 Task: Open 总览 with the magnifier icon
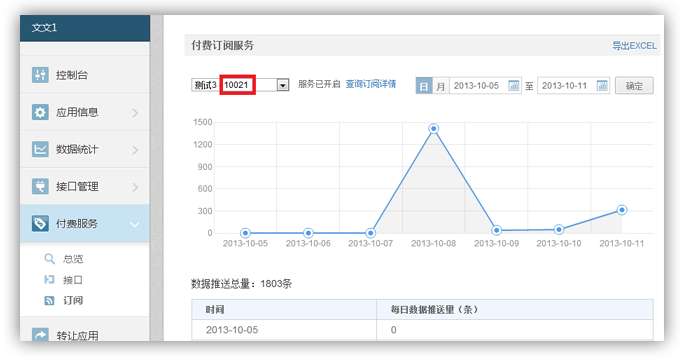click(50, 259)
